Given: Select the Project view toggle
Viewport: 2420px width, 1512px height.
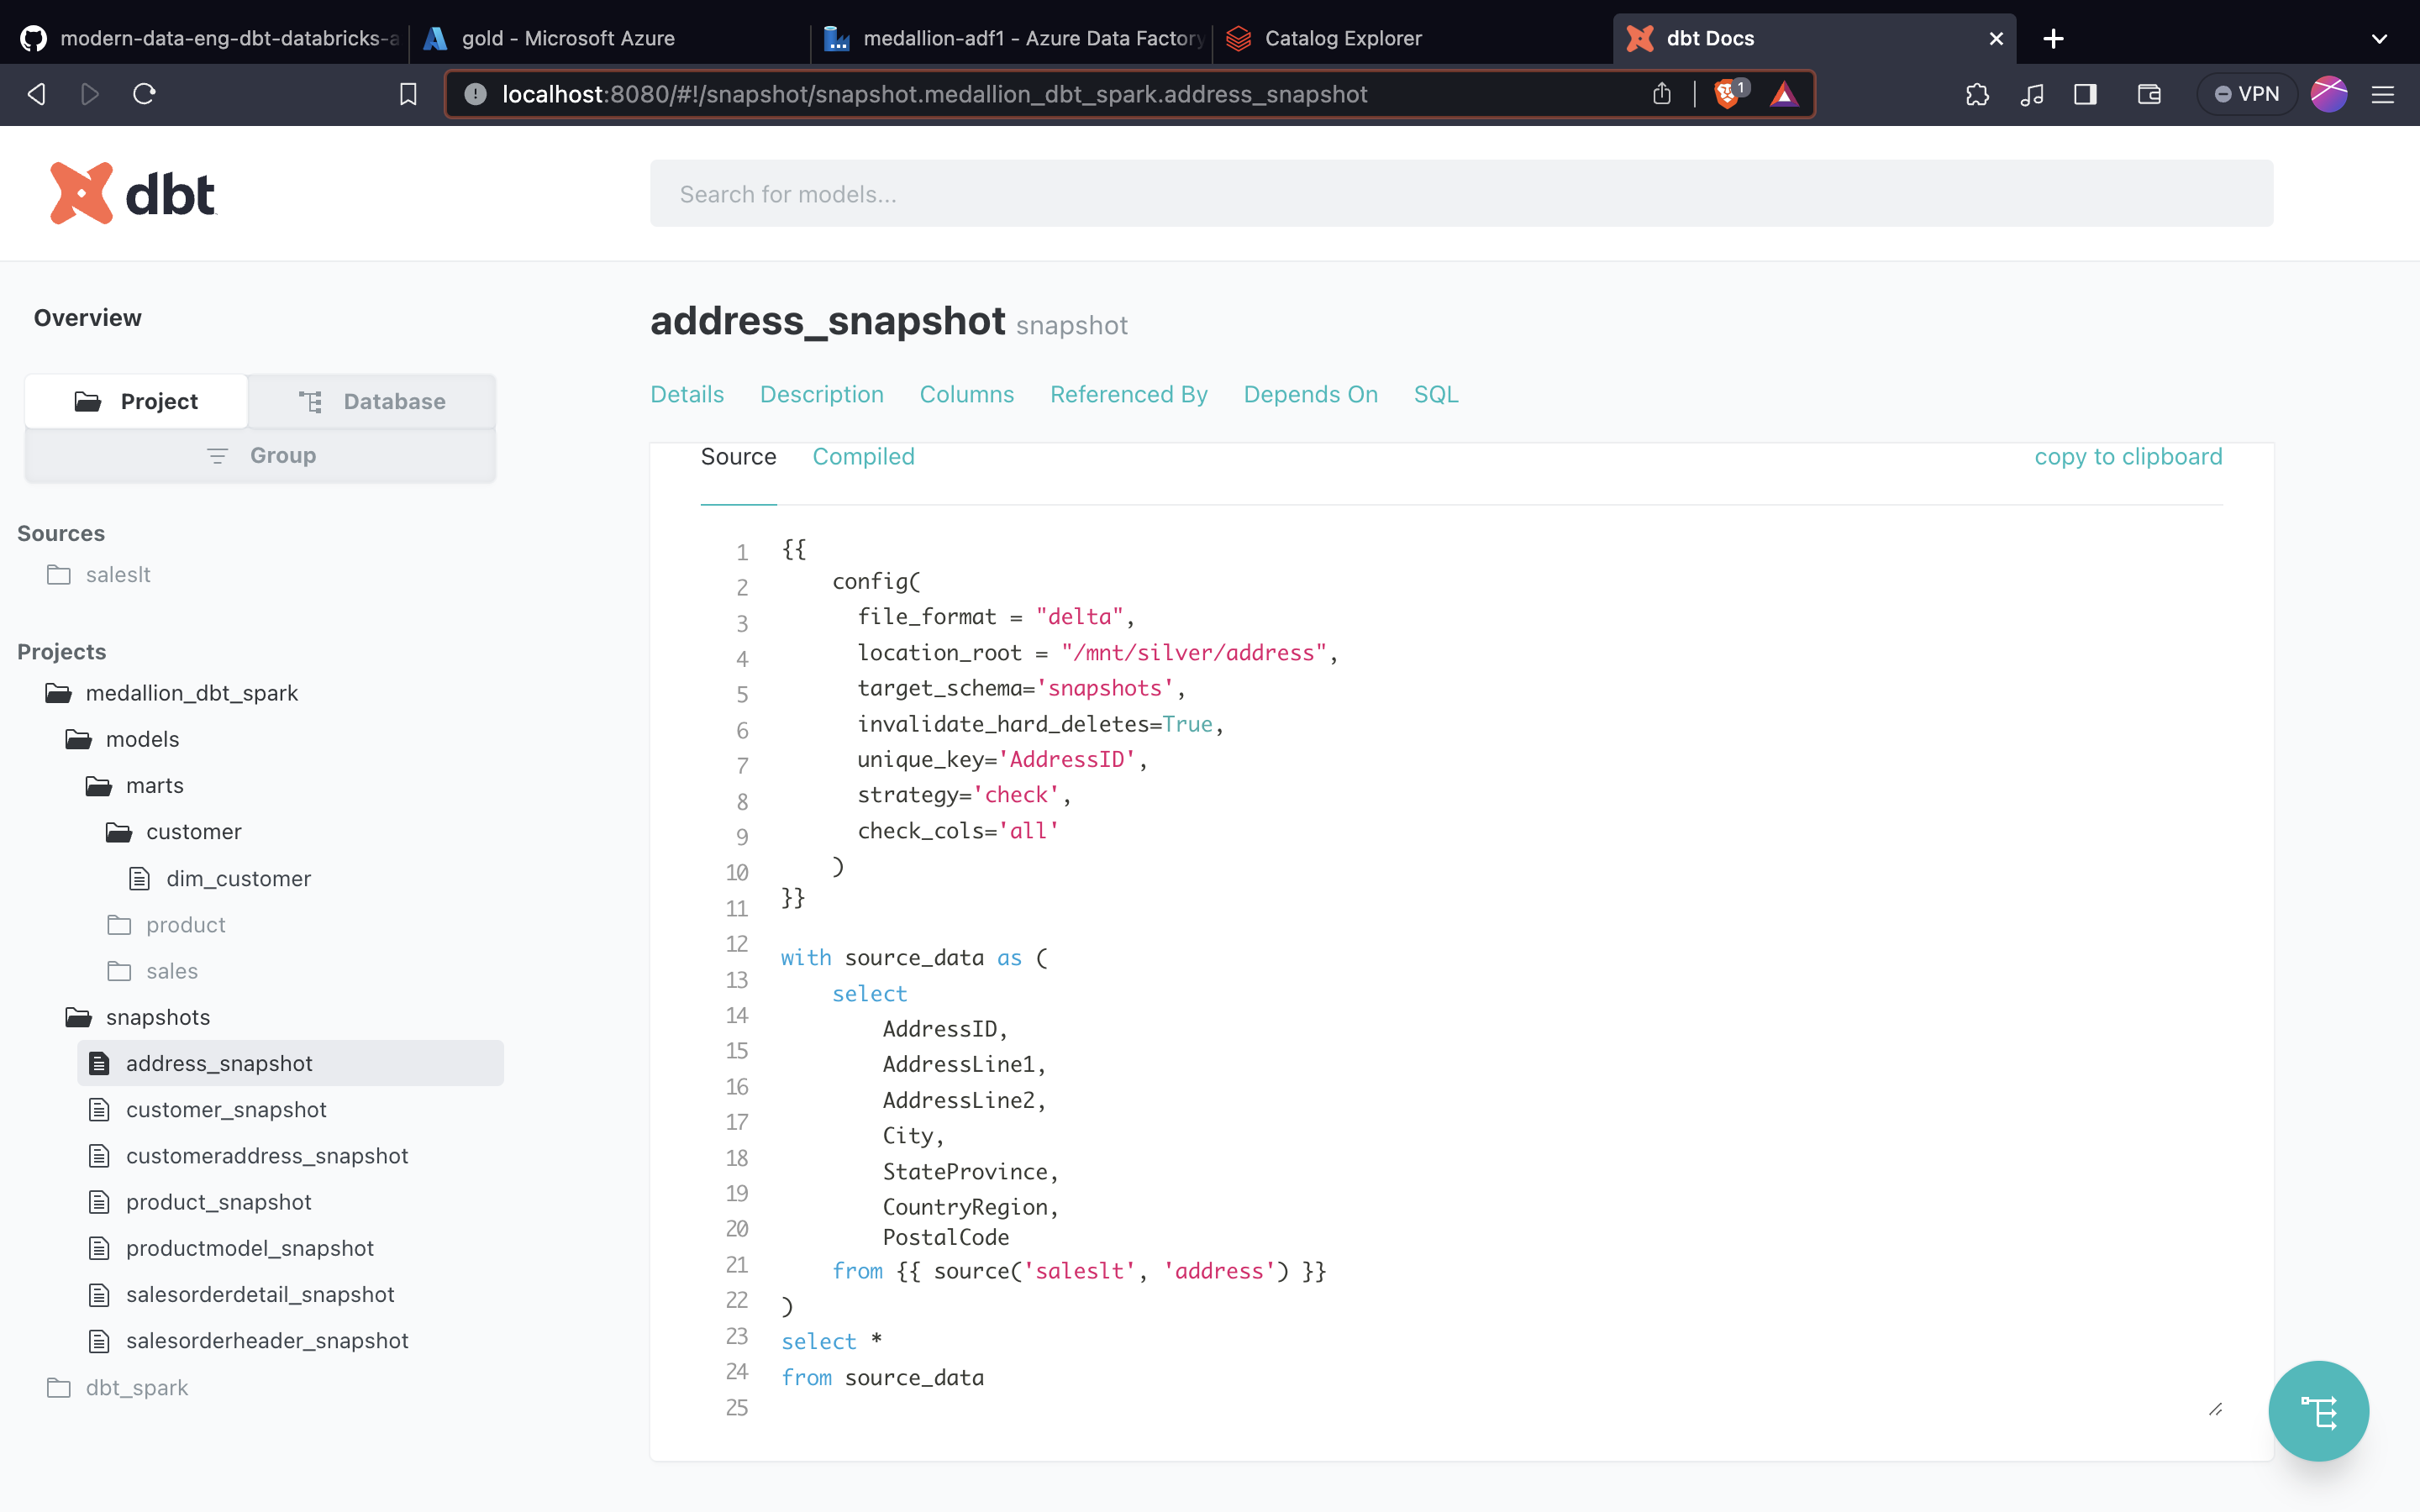Looking at the screenshot, I should pos(136,401).
